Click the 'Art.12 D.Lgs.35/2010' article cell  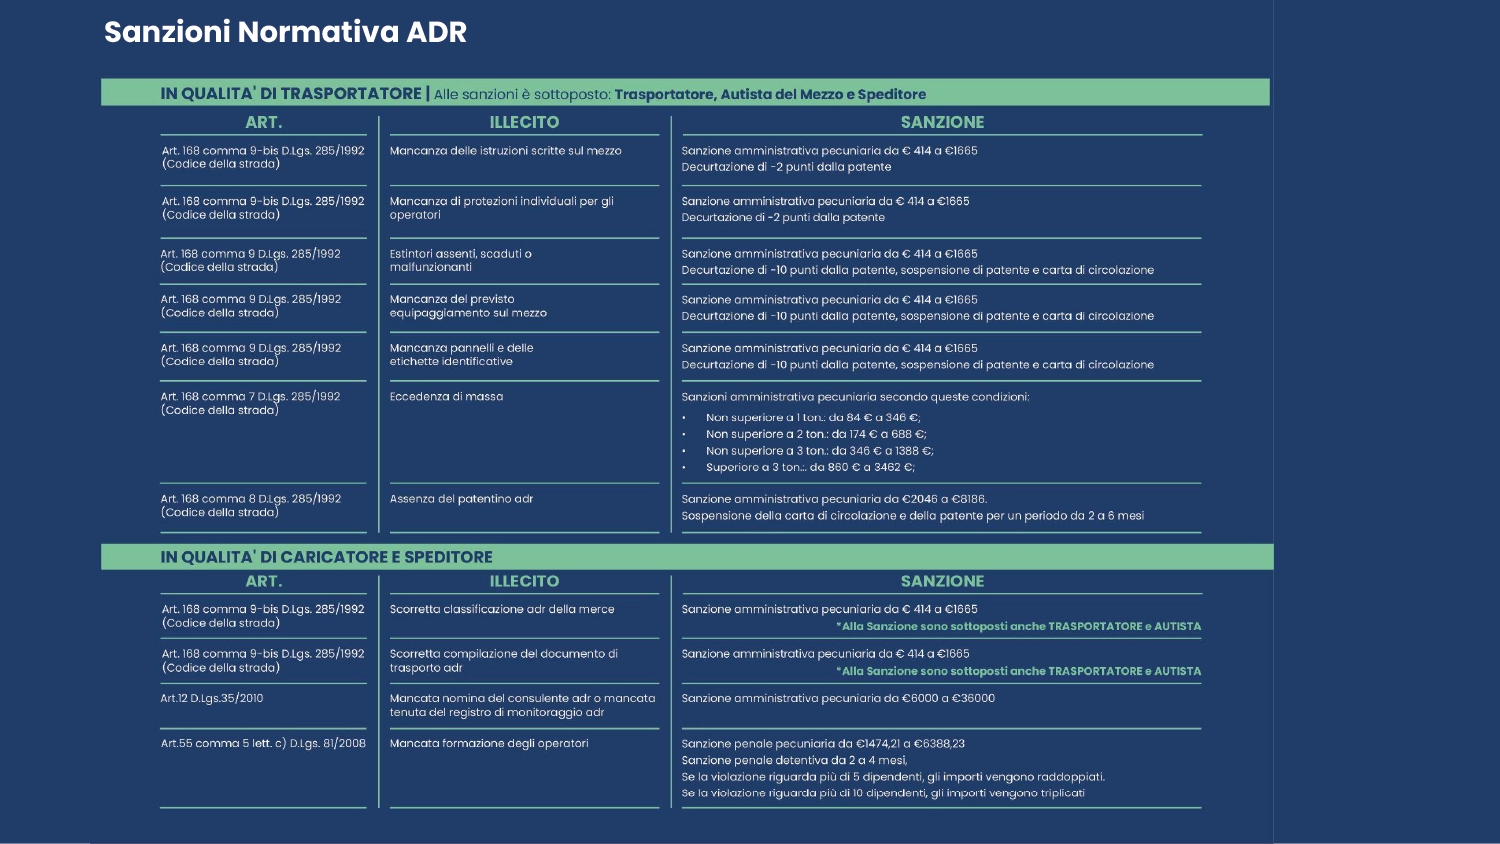pyautogui.click(x=212, y=698)
